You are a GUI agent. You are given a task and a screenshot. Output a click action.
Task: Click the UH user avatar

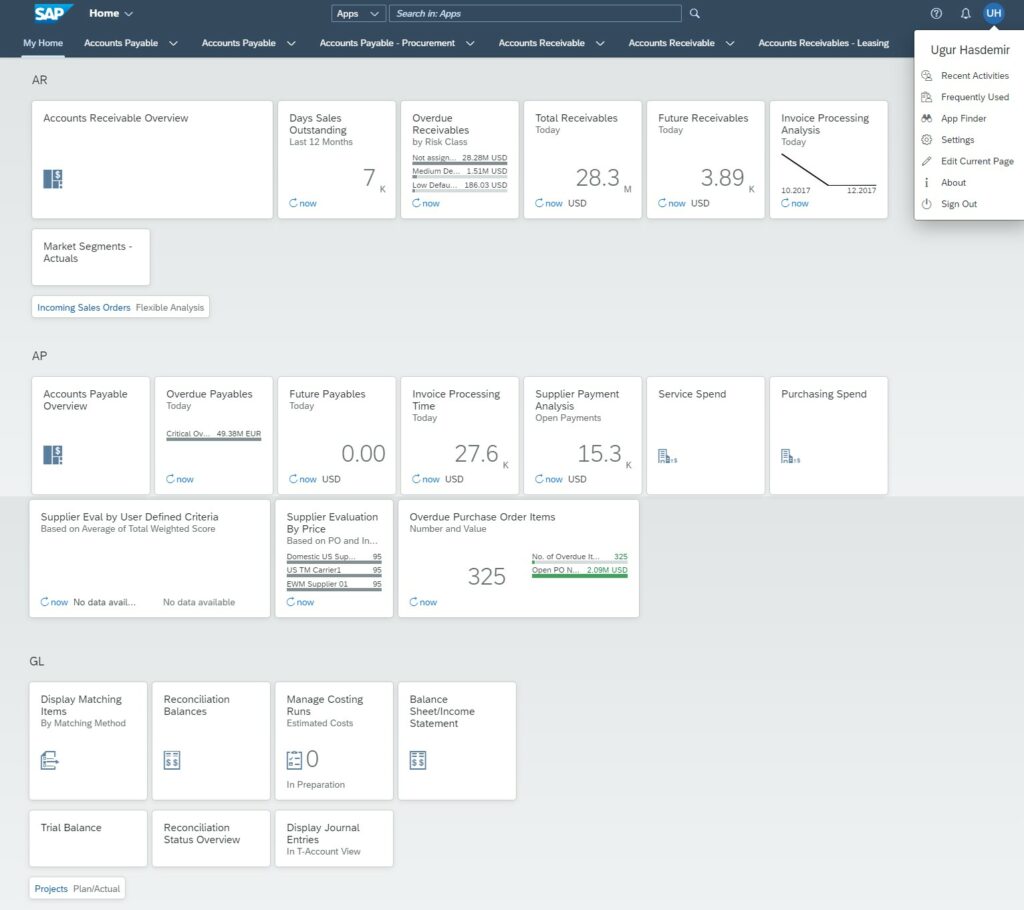tap(993, 13)
